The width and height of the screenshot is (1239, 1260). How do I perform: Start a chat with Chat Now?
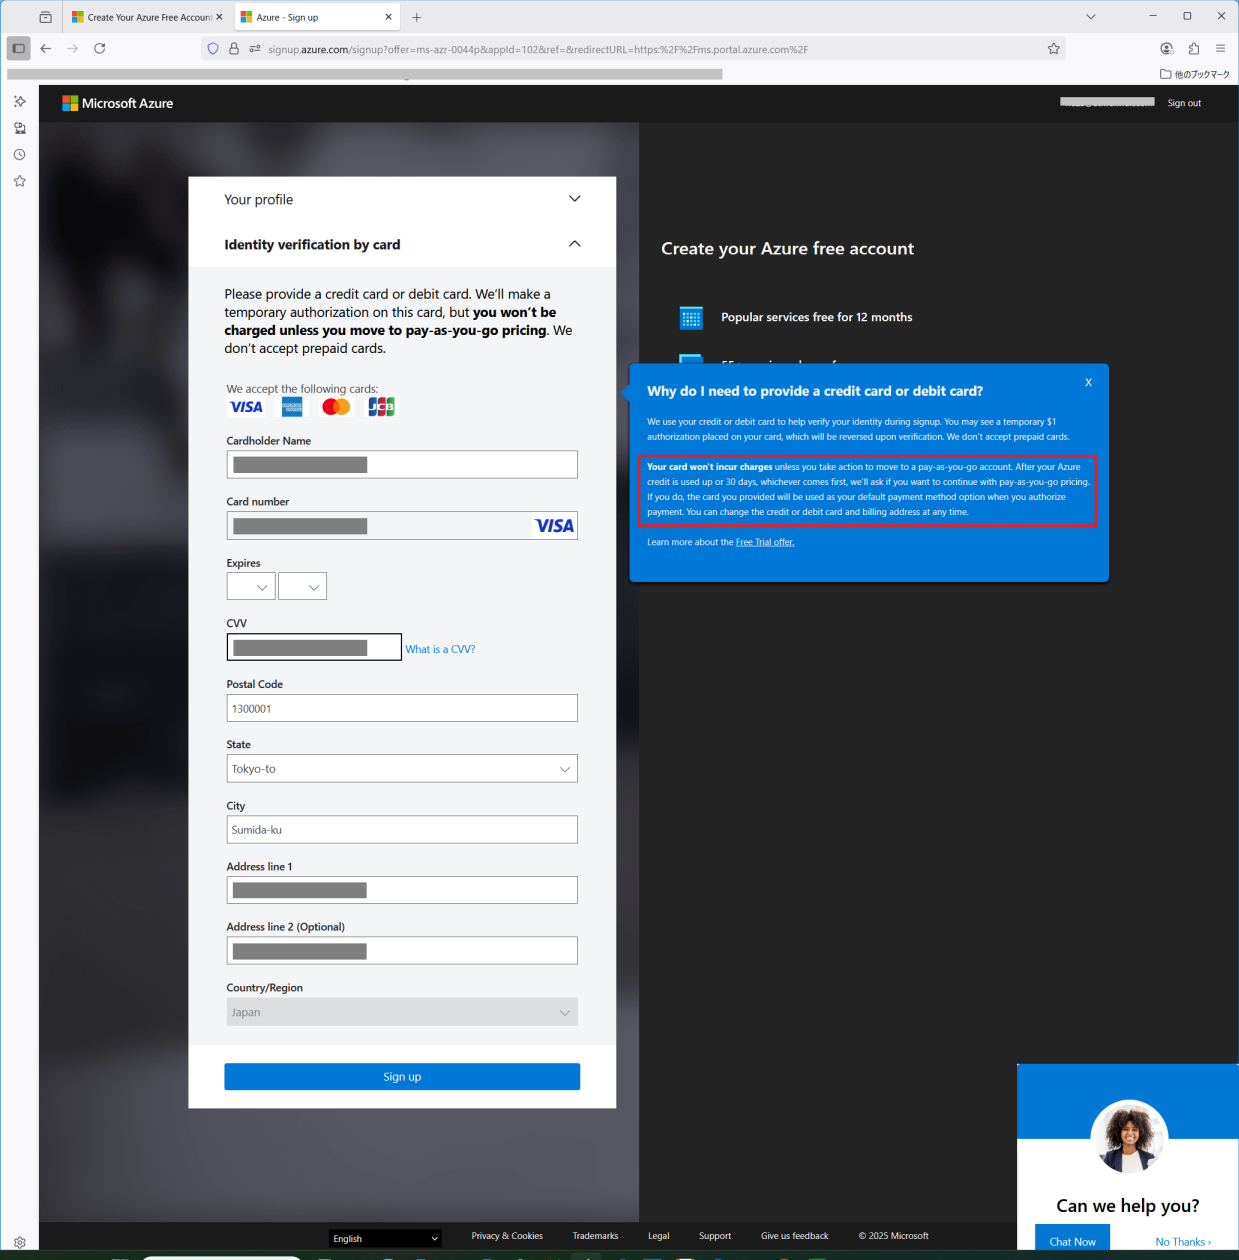(1072, 1242)
